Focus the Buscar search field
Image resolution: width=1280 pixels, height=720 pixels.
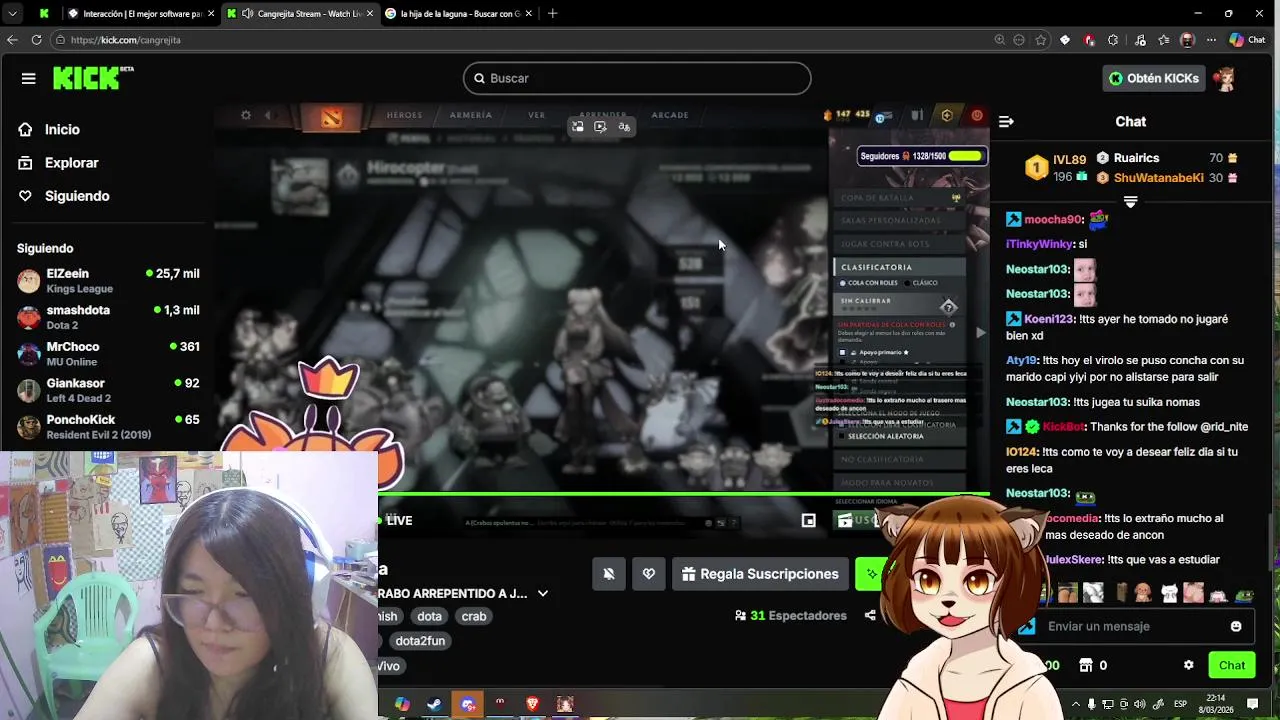[x=637, y=78]
